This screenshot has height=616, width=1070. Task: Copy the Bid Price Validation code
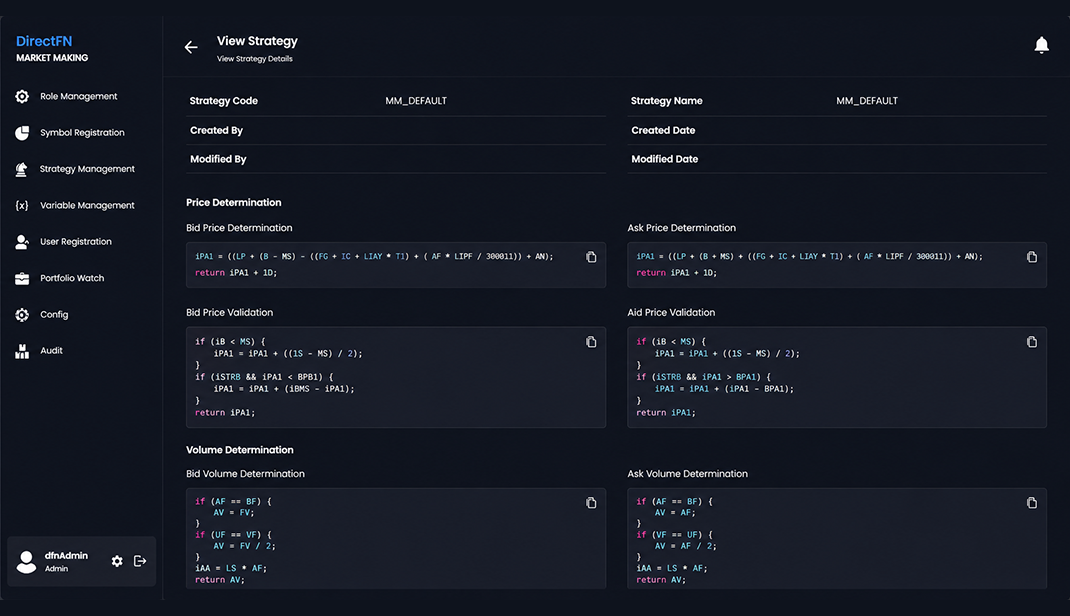tap(591, 342)
